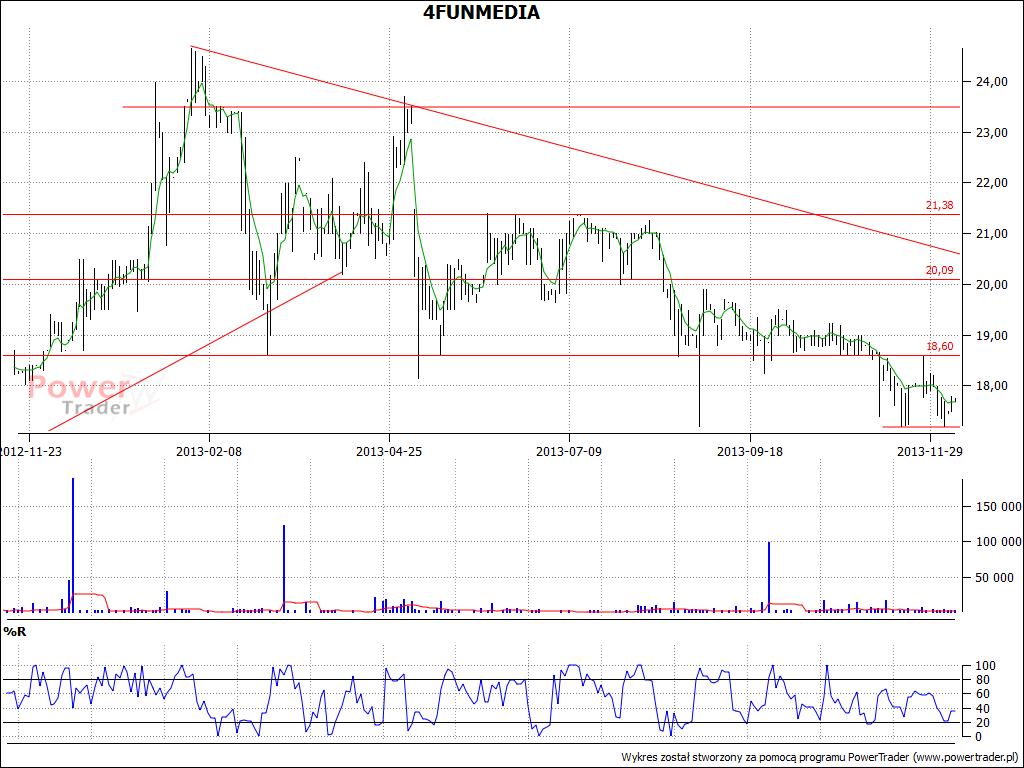Click the 2013-11-29 date label
Image resolution: width=1024 pixels, height=768 pixels.
[930, 451]
